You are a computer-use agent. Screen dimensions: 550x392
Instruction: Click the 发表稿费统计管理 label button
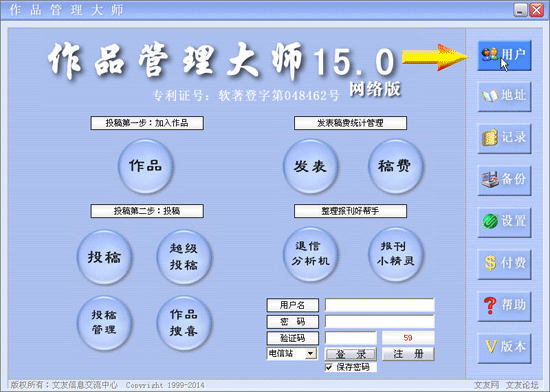point(350,123)
